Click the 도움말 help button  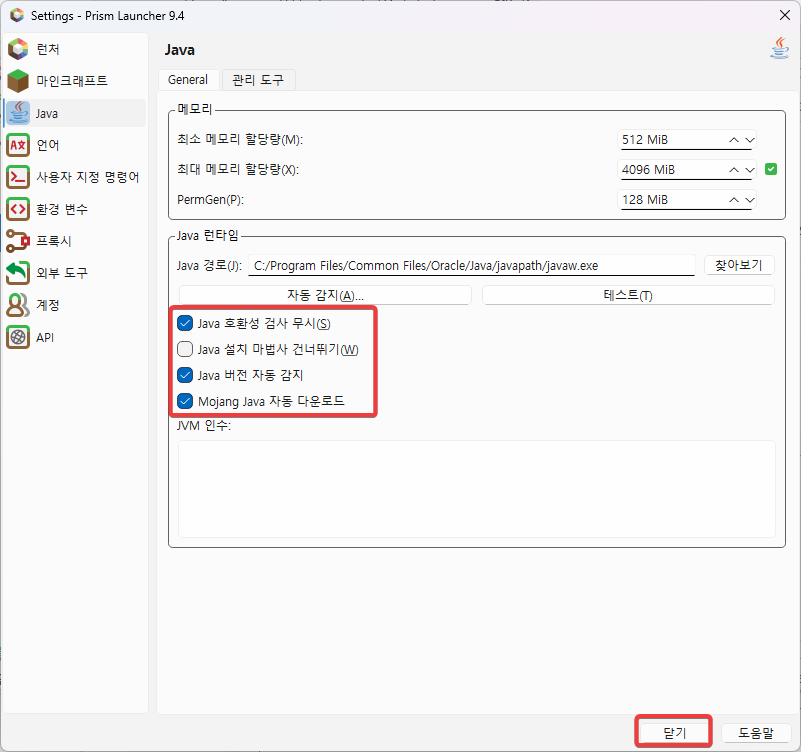tap(756, 733)
